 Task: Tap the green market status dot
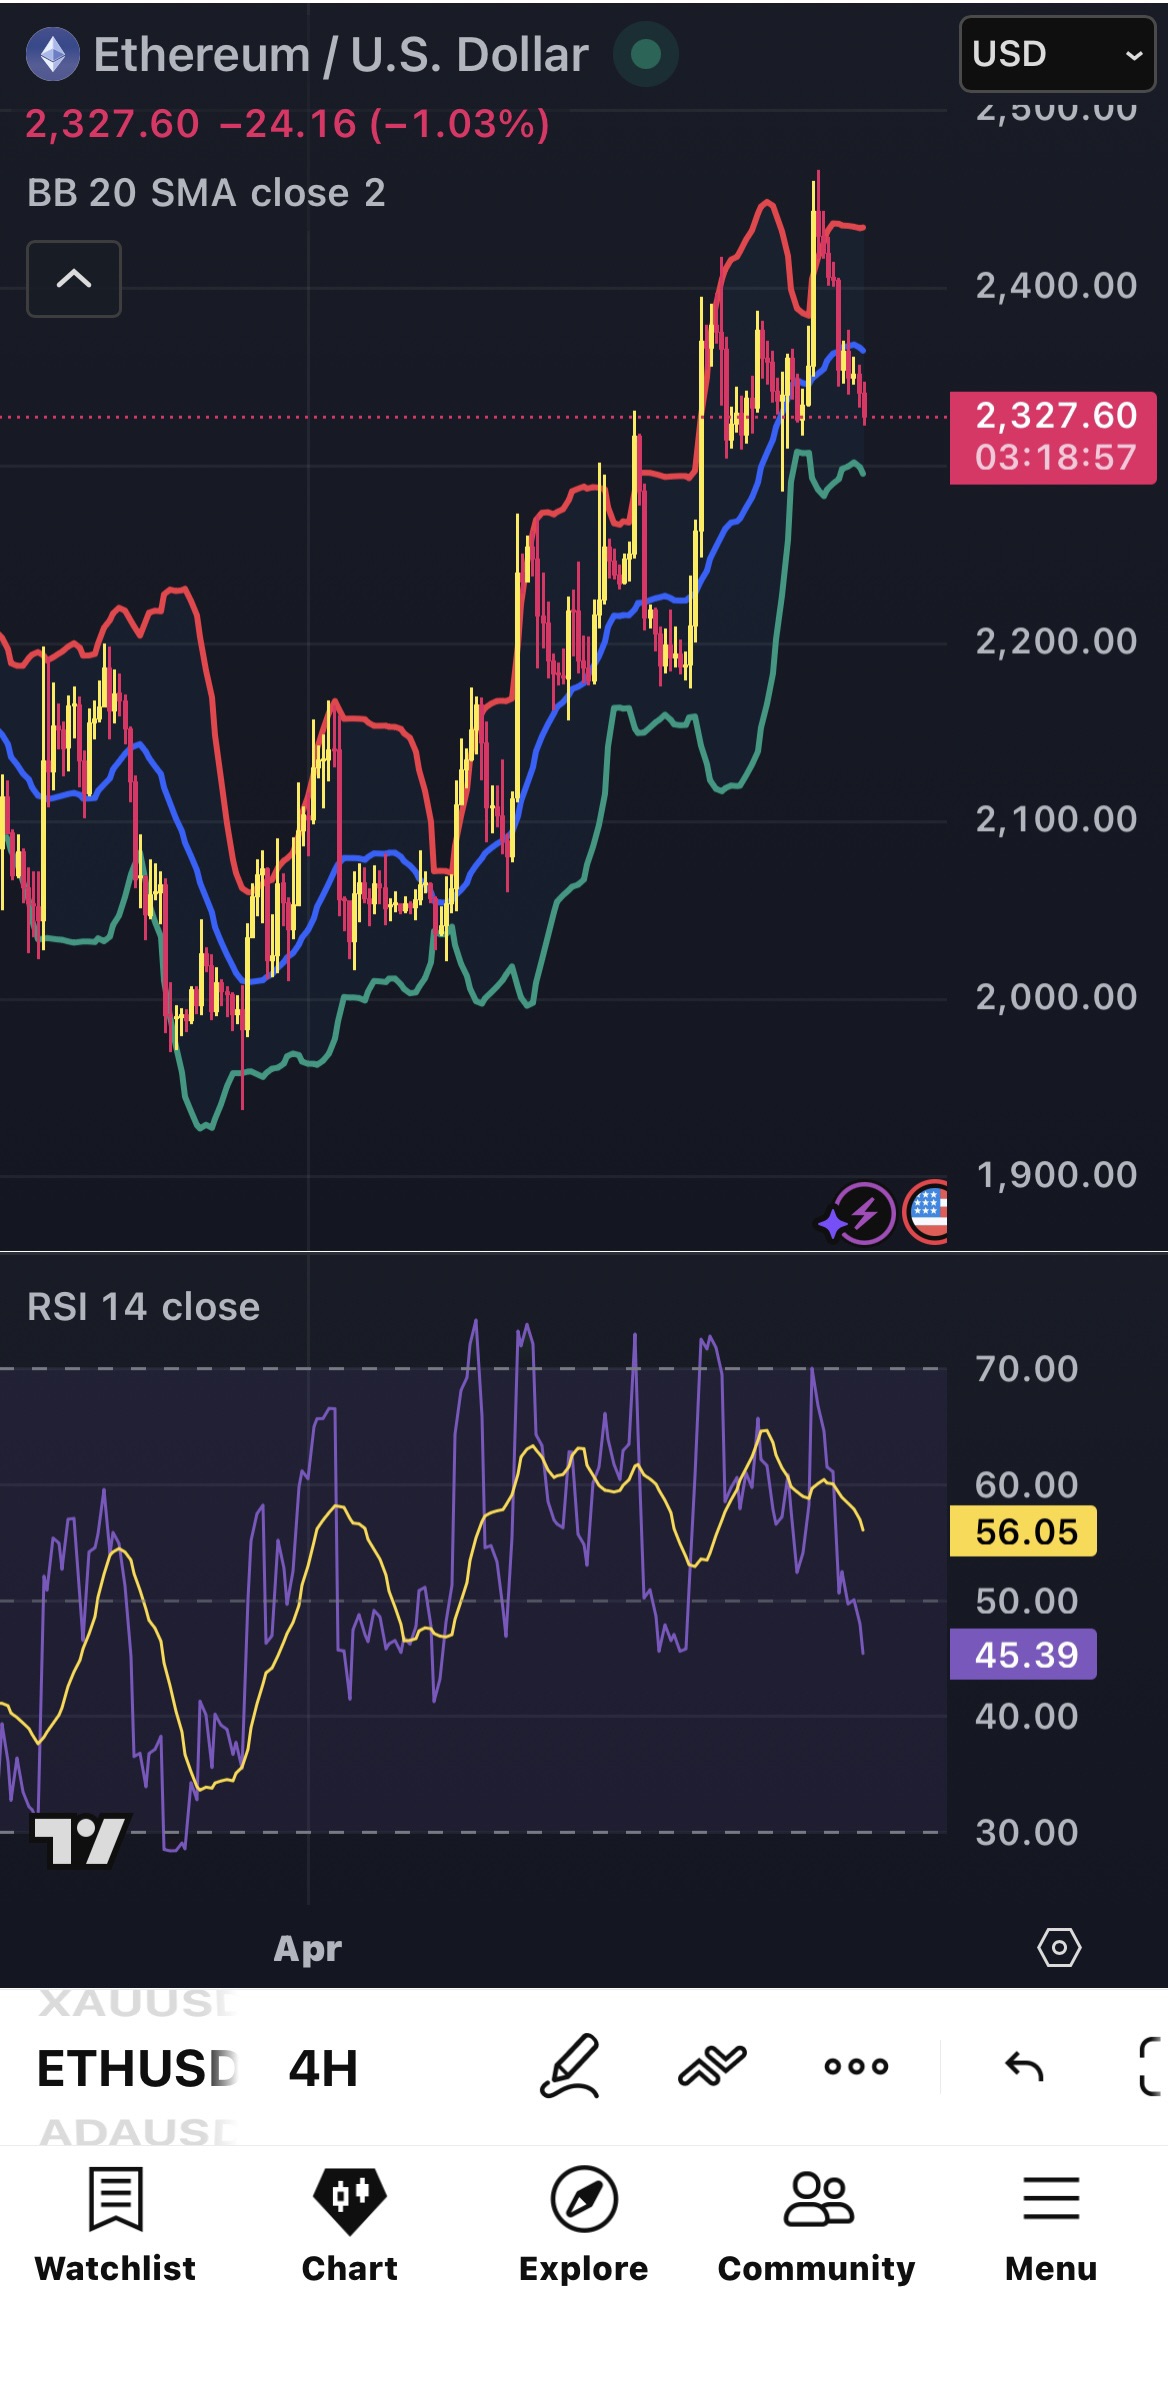[646, 54]
